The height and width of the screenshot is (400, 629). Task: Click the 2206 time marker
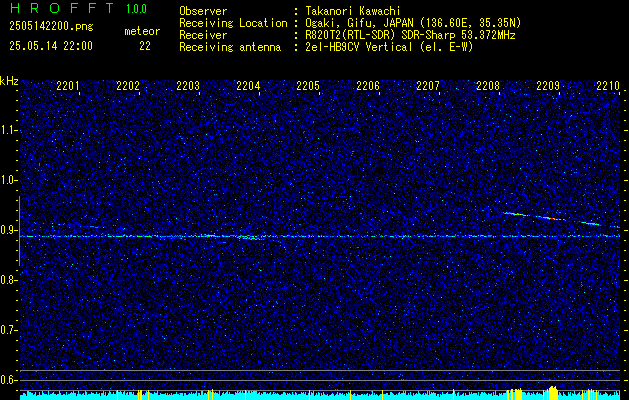[368, 85]
